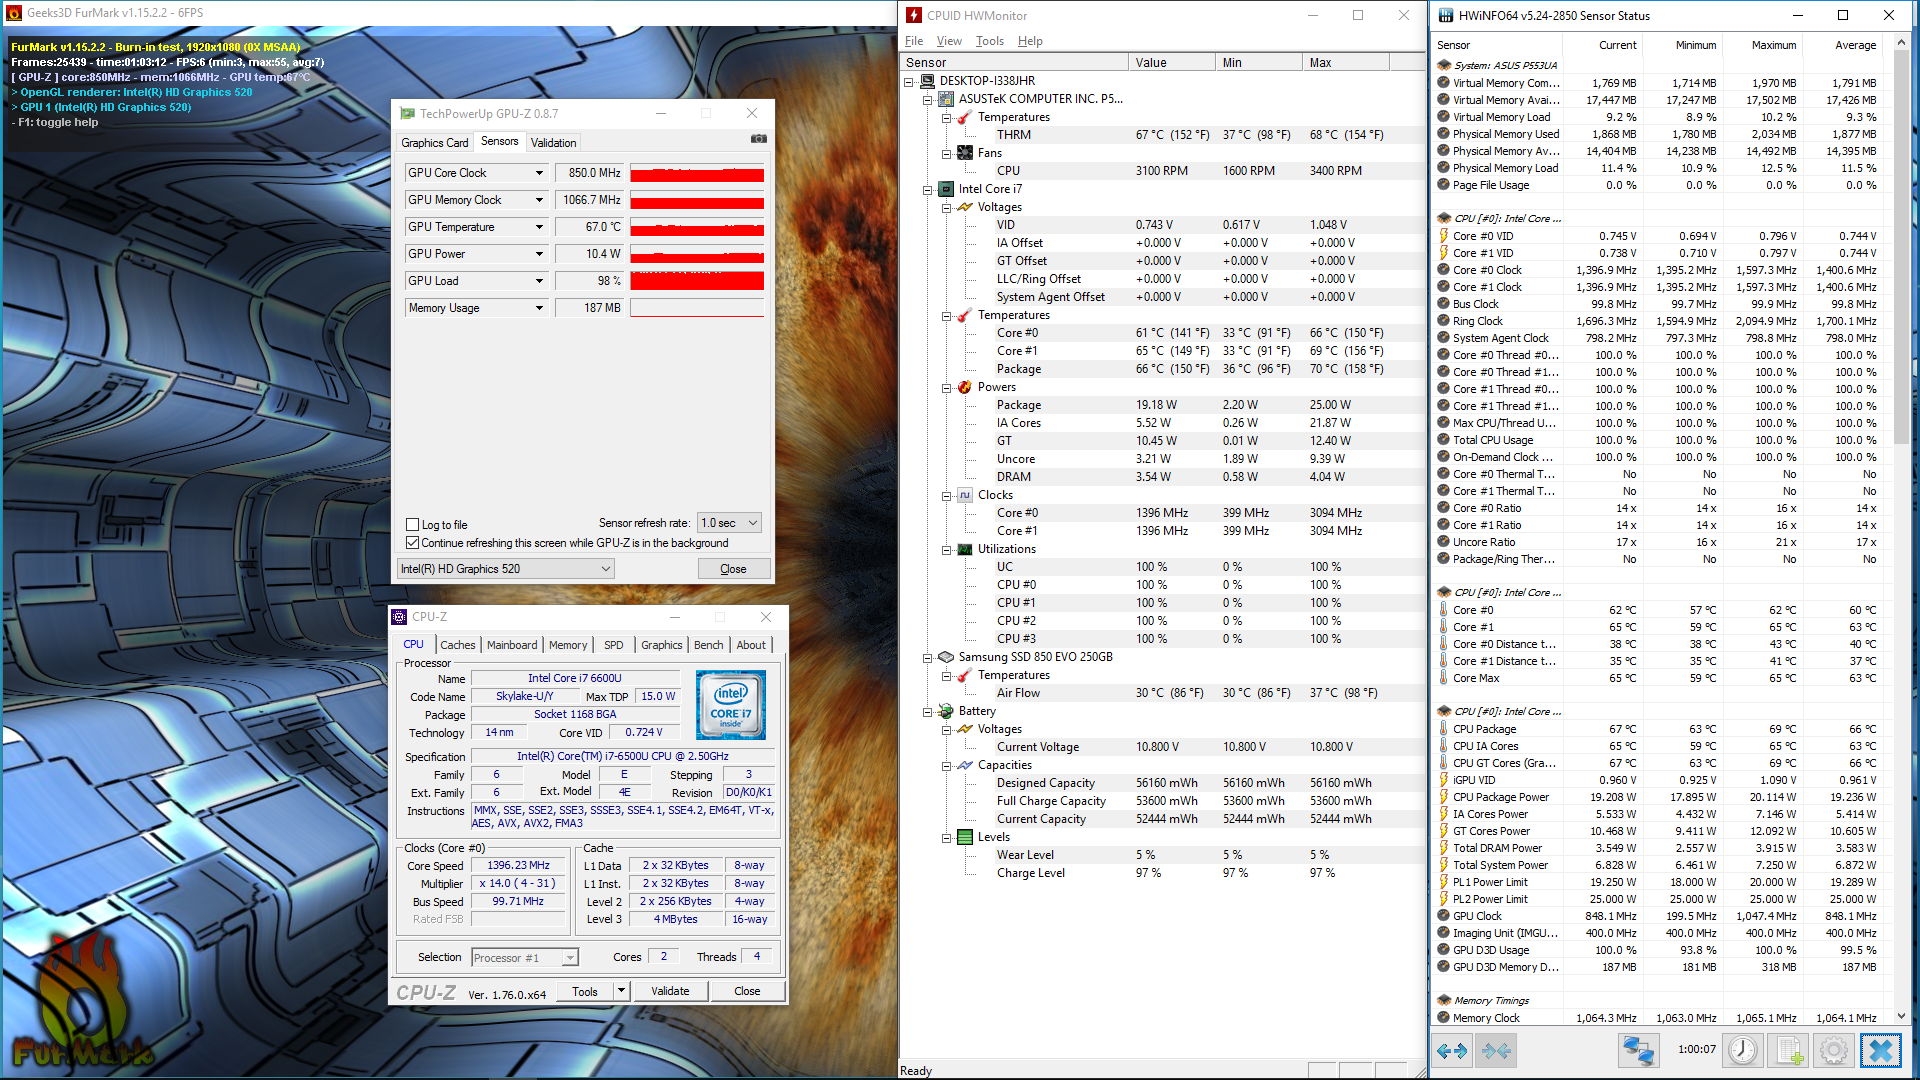This screenshot has width=1920, height=1080.
Task: Click the Intel Core i7 logo in CPU-Z
Action: click(x=731, y=705)
